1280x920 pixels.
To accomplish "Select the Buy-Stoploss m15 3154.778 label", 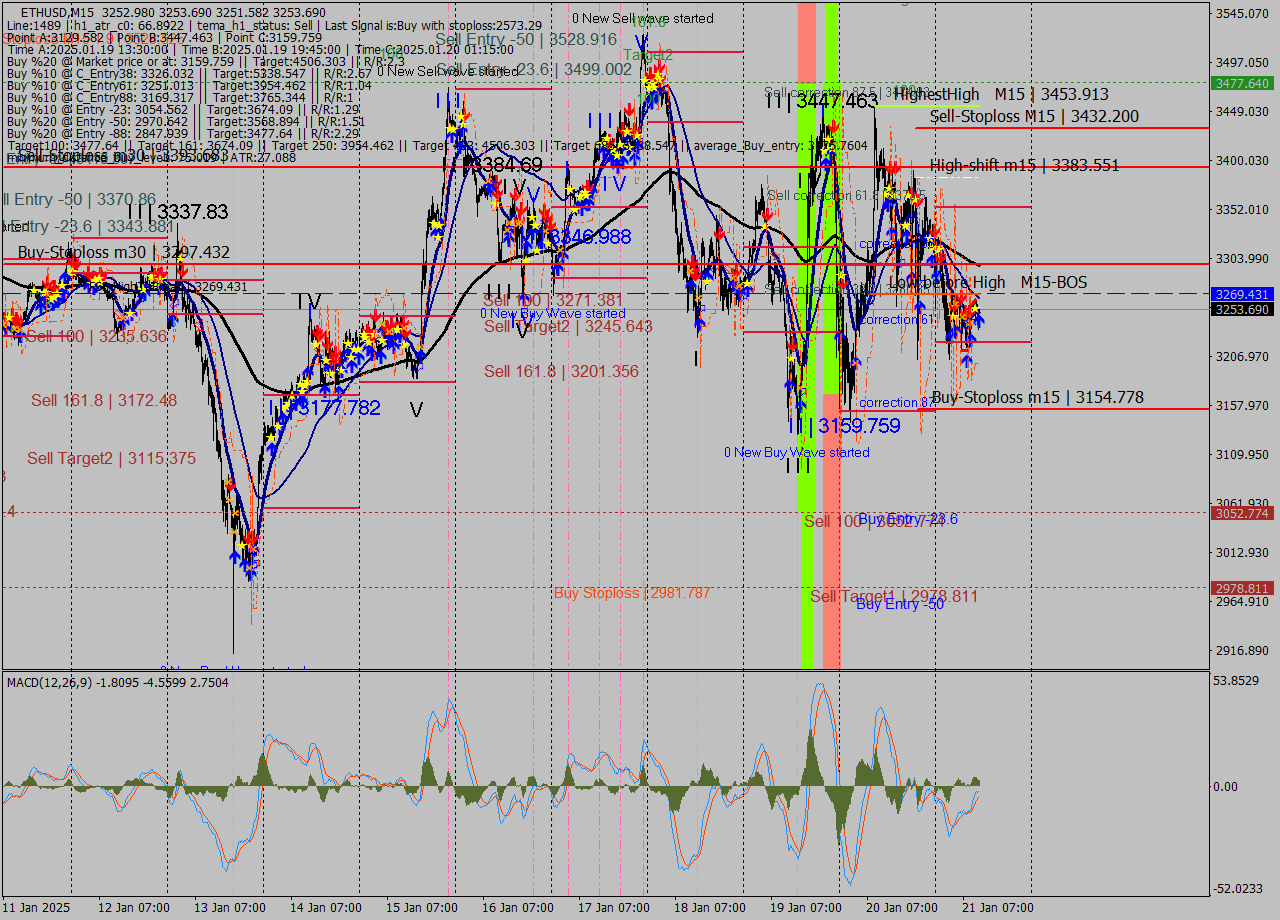I will pyautogui.click(x=1037, y=398).
